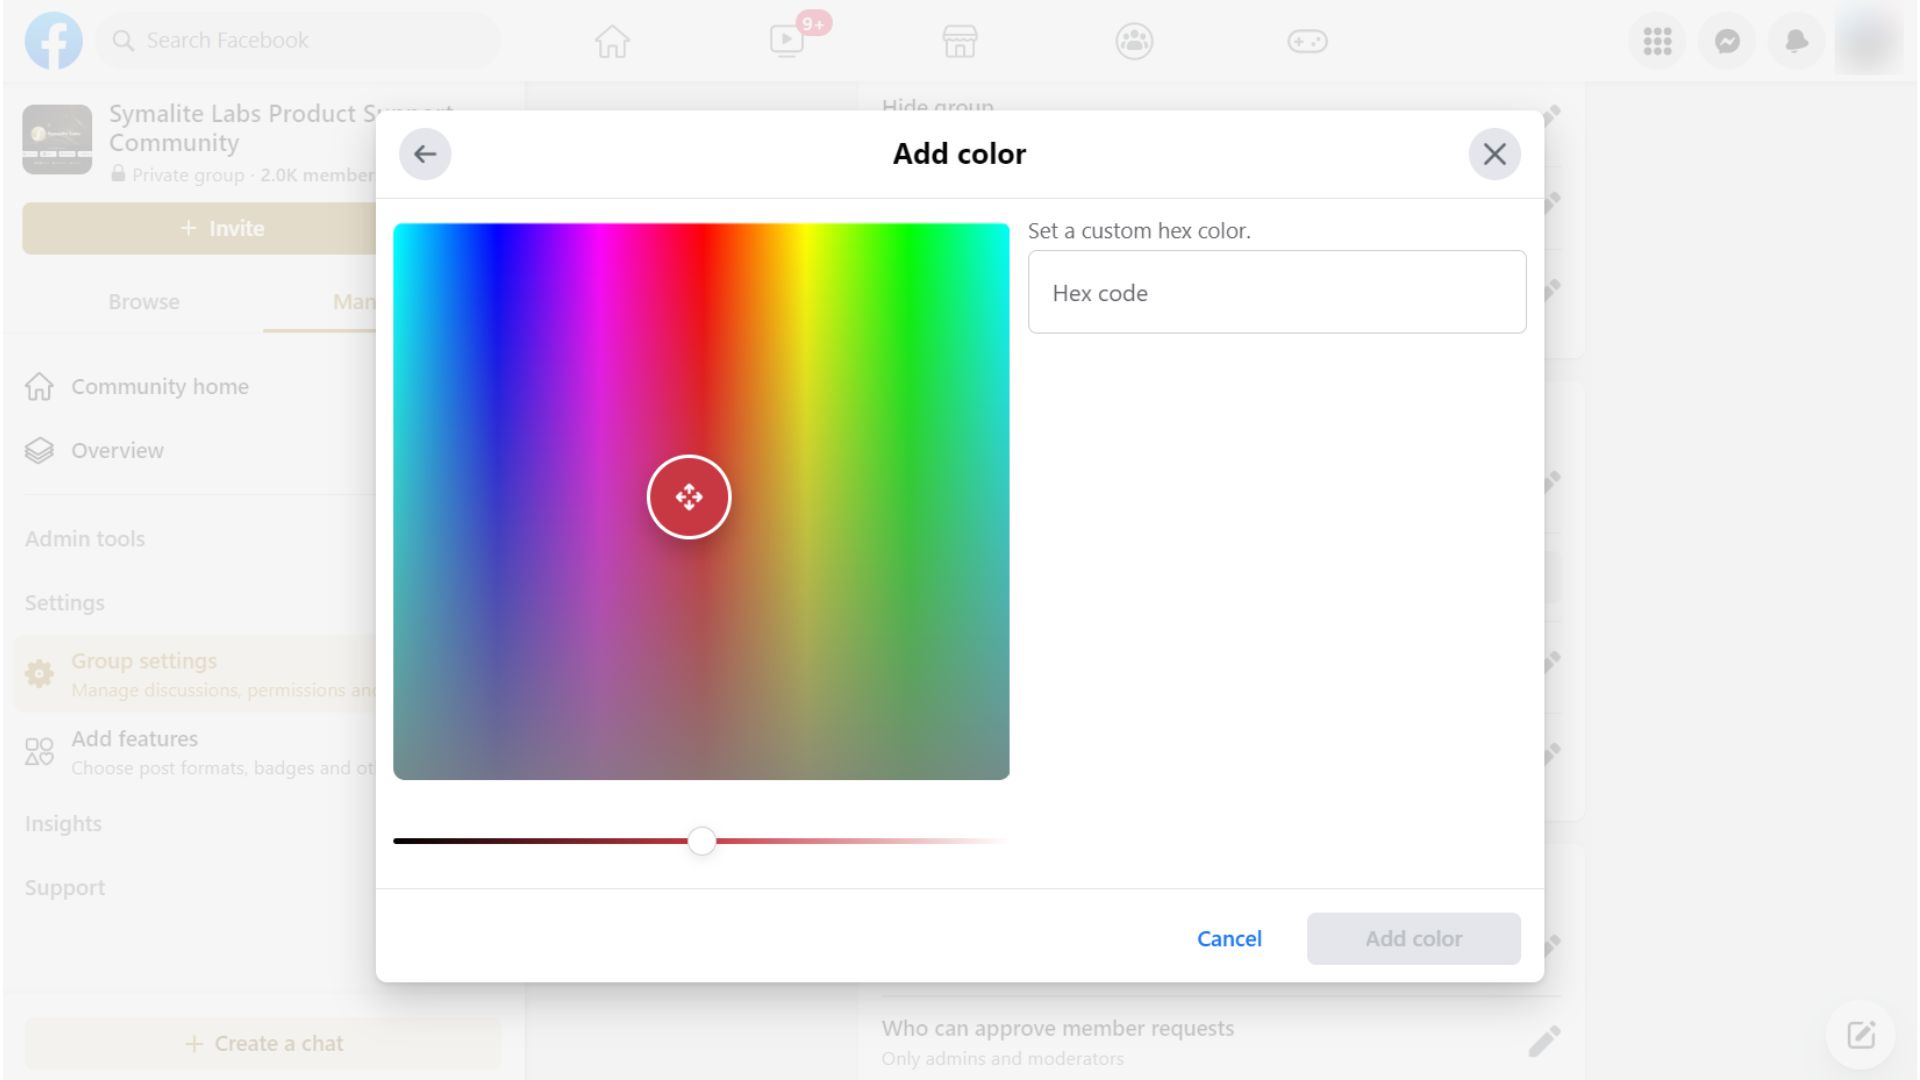Open the Groups icon in top bar
This screenshot has width=1920, height=1080.
[x=1134, y=41]
